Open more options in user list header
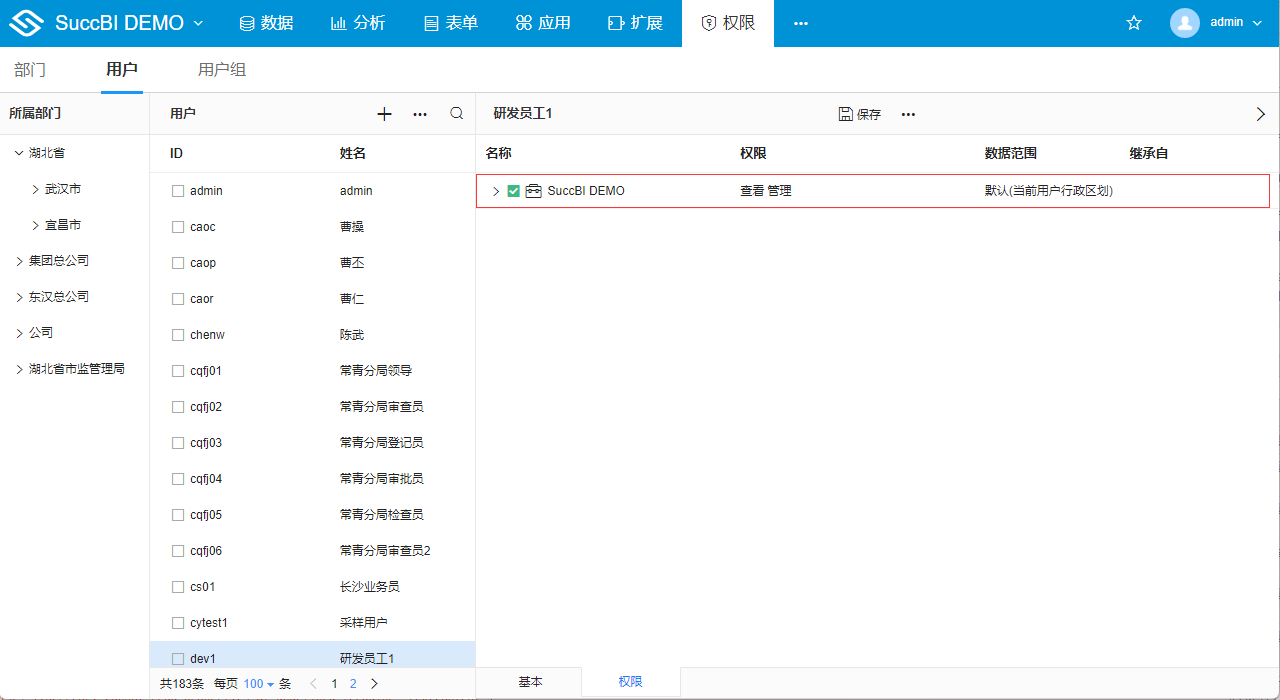1280x700 pixels. tap(420, 114)
